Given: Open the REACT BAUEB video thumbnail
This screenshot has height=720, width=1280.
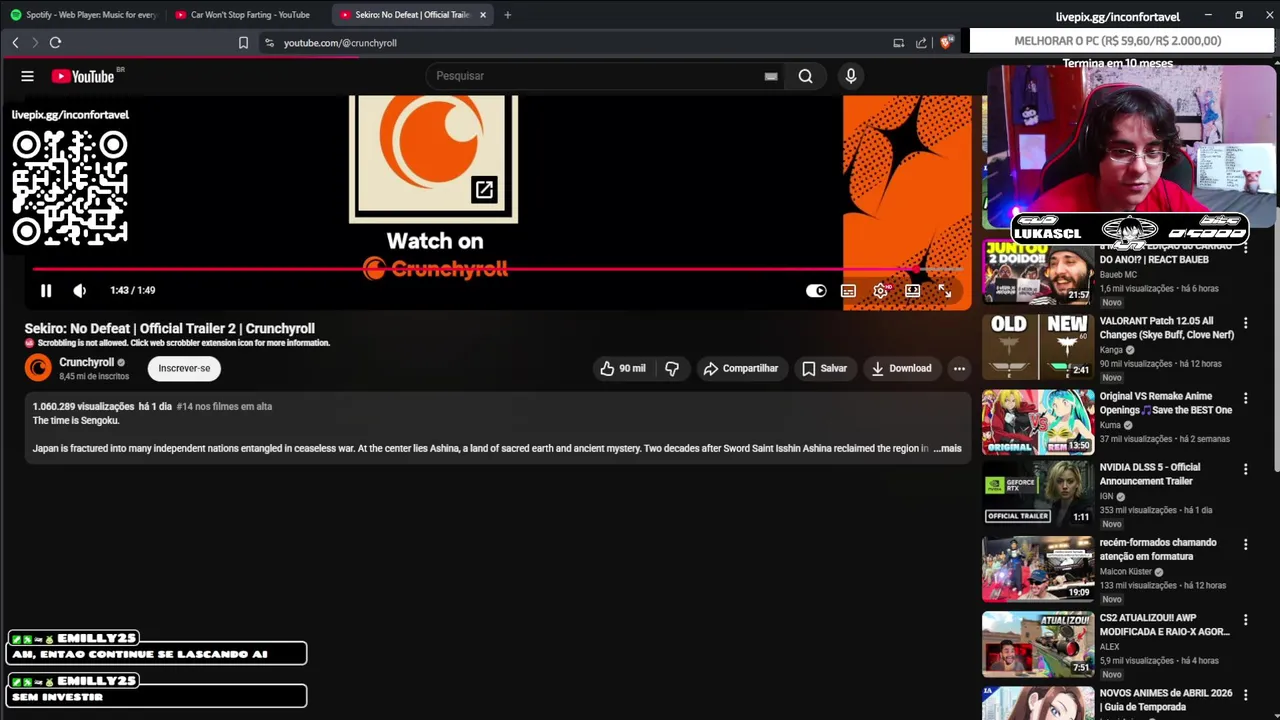Looking at the screenshot, I should click(x=1038, y=271).
